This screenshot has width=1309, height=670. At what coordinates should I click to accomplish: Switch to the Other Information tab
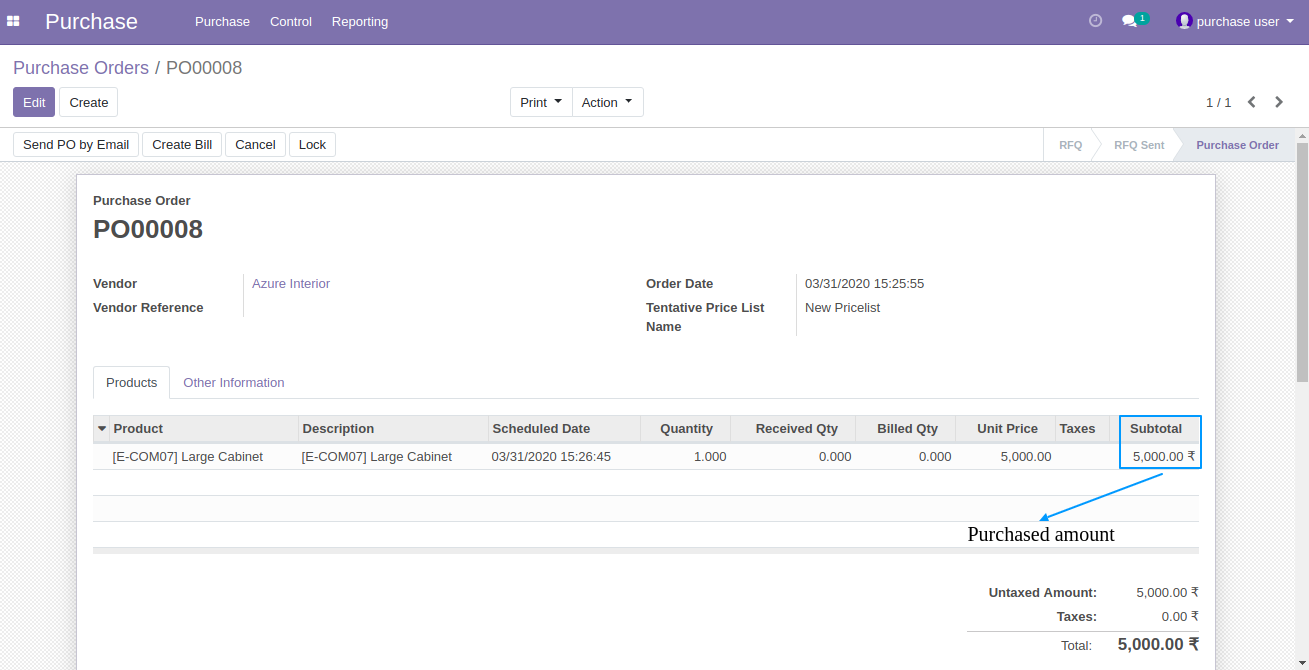[x=234, y=382]
